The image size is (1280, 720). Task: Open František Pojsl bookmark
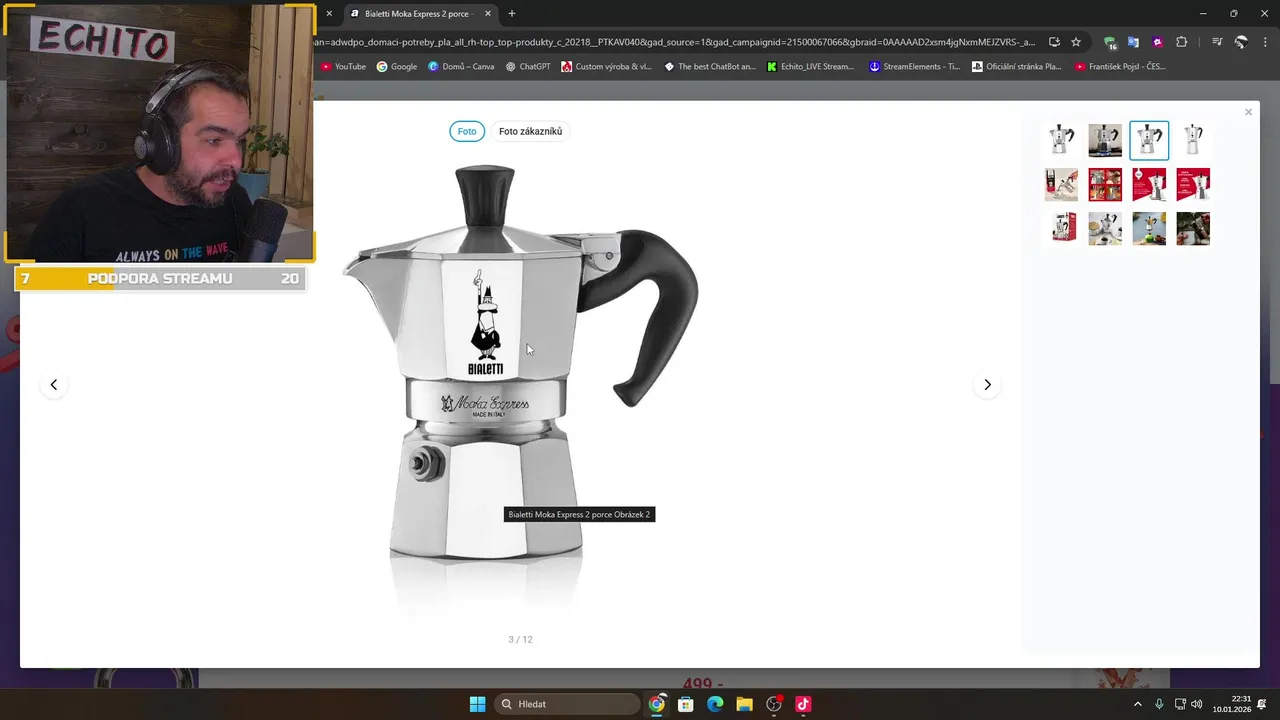coord(1120,67)
